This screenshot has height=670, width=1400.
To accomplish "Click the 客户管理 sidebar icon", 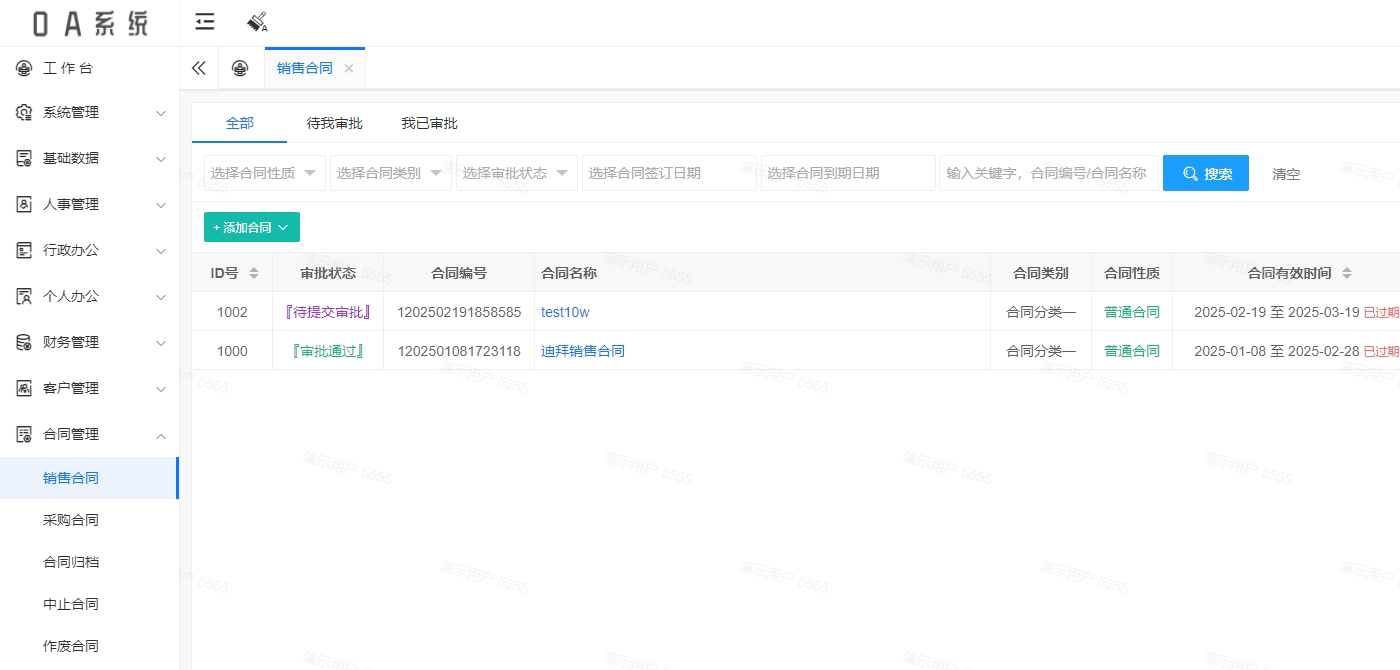I will 25,388.
